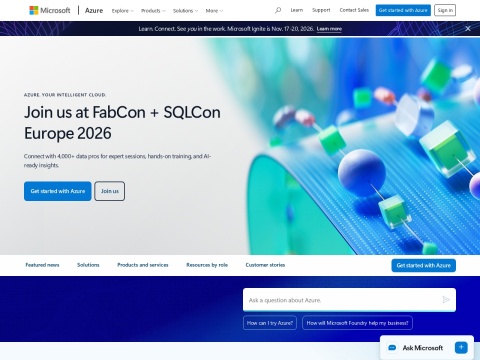480x360 pixels.
Task: Click the Join us at FabCon + SQLCon heading
Action: click(x=122, y=123)
